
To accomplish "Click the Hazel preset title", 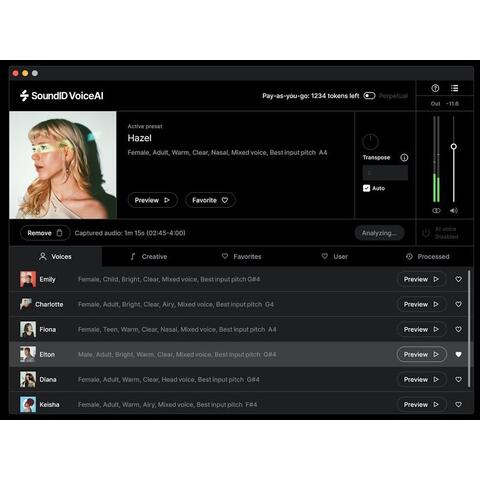I will click(139, 138).
